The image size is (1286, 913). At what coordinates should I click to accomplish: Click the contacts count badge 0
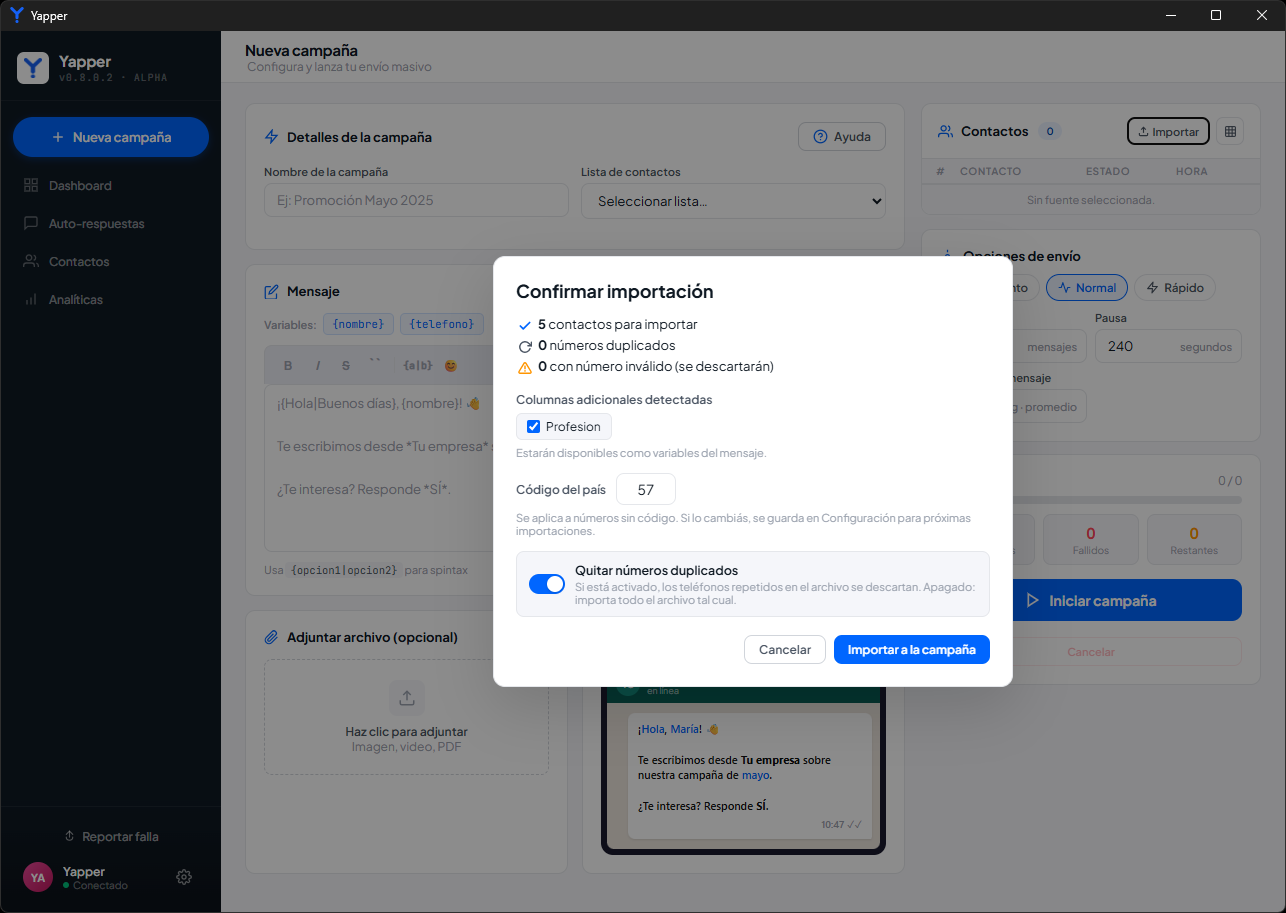[1049, 131]
